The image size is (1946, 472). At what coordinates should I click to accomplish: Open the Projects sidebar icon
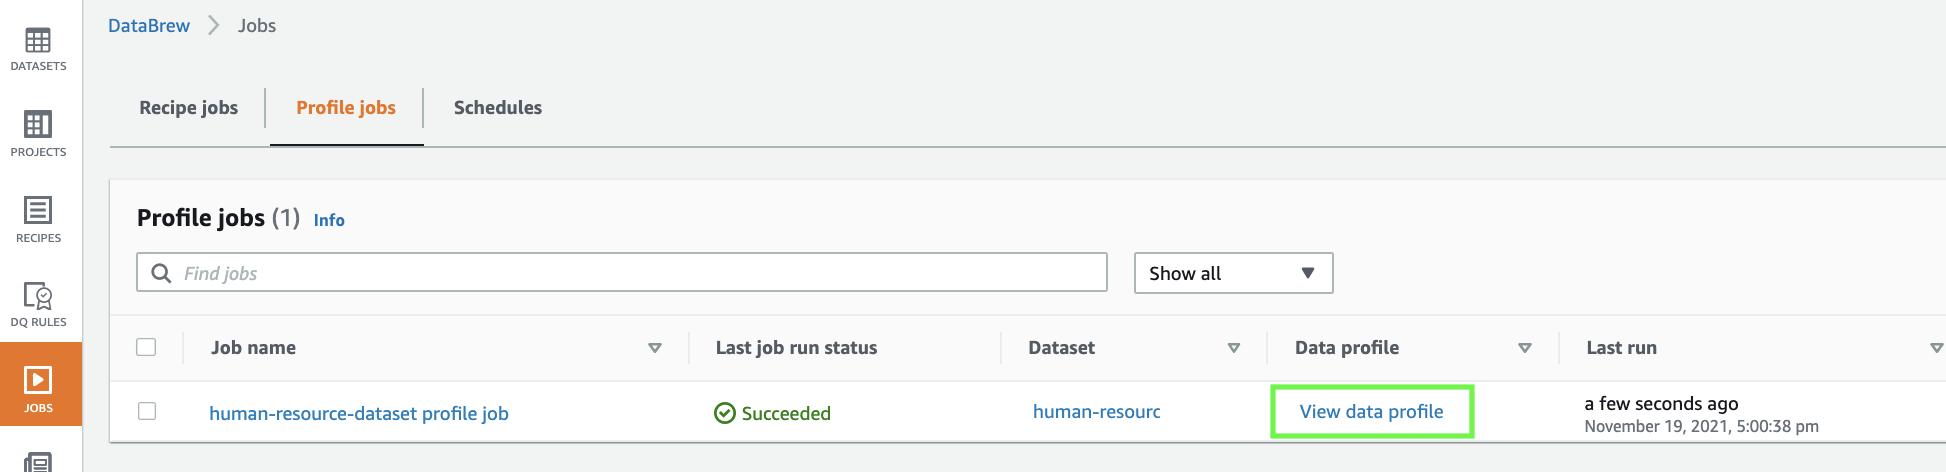coord(38,134)
